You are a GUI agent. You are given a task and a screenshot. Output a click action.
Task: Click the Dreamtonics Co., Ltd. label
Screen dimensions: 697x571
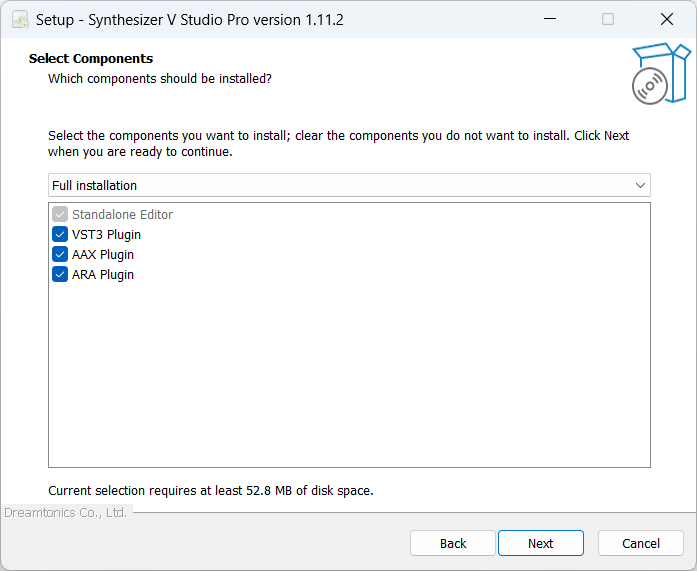pyautogui.click(x=66, y=513)
